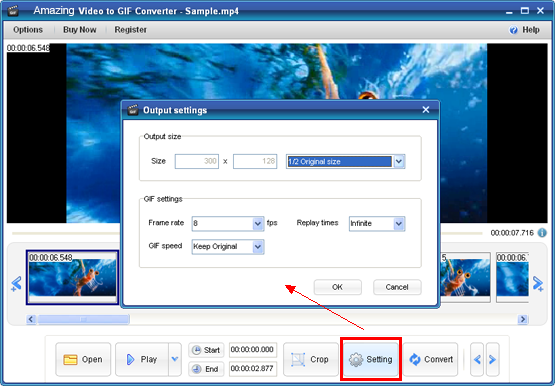Open the Replay times dropdown showing Infinite
The width and height of the screenshot is (555, 386).
pyautogui.click(x=377, y=224)
